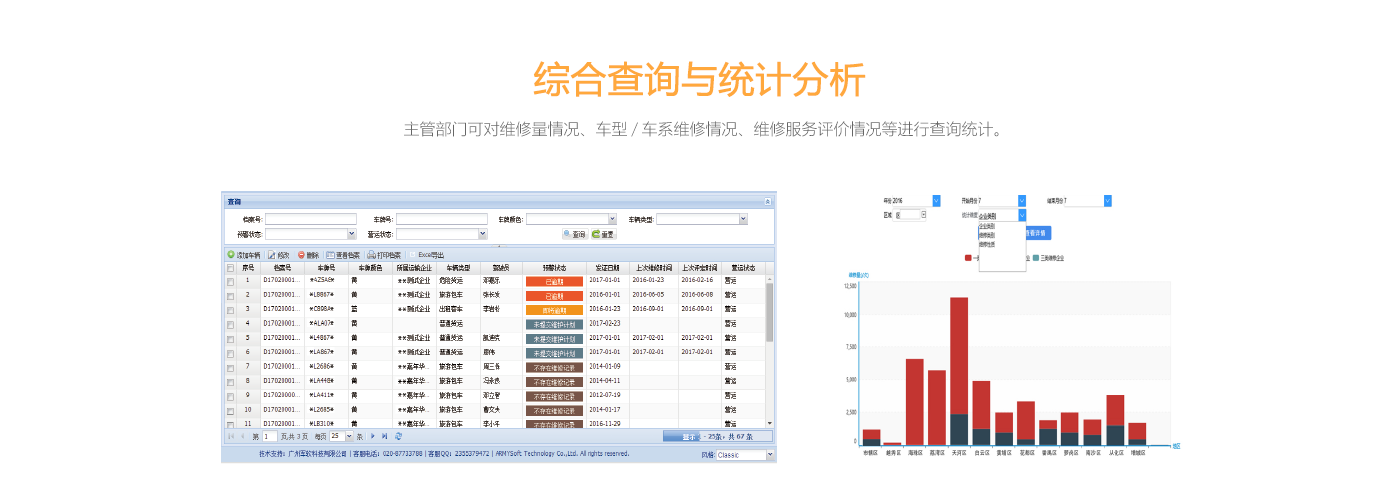Screen dimensions: 1400x496
Task: Toggle the select-all checkbox in table header
Action: coord(230,268)
